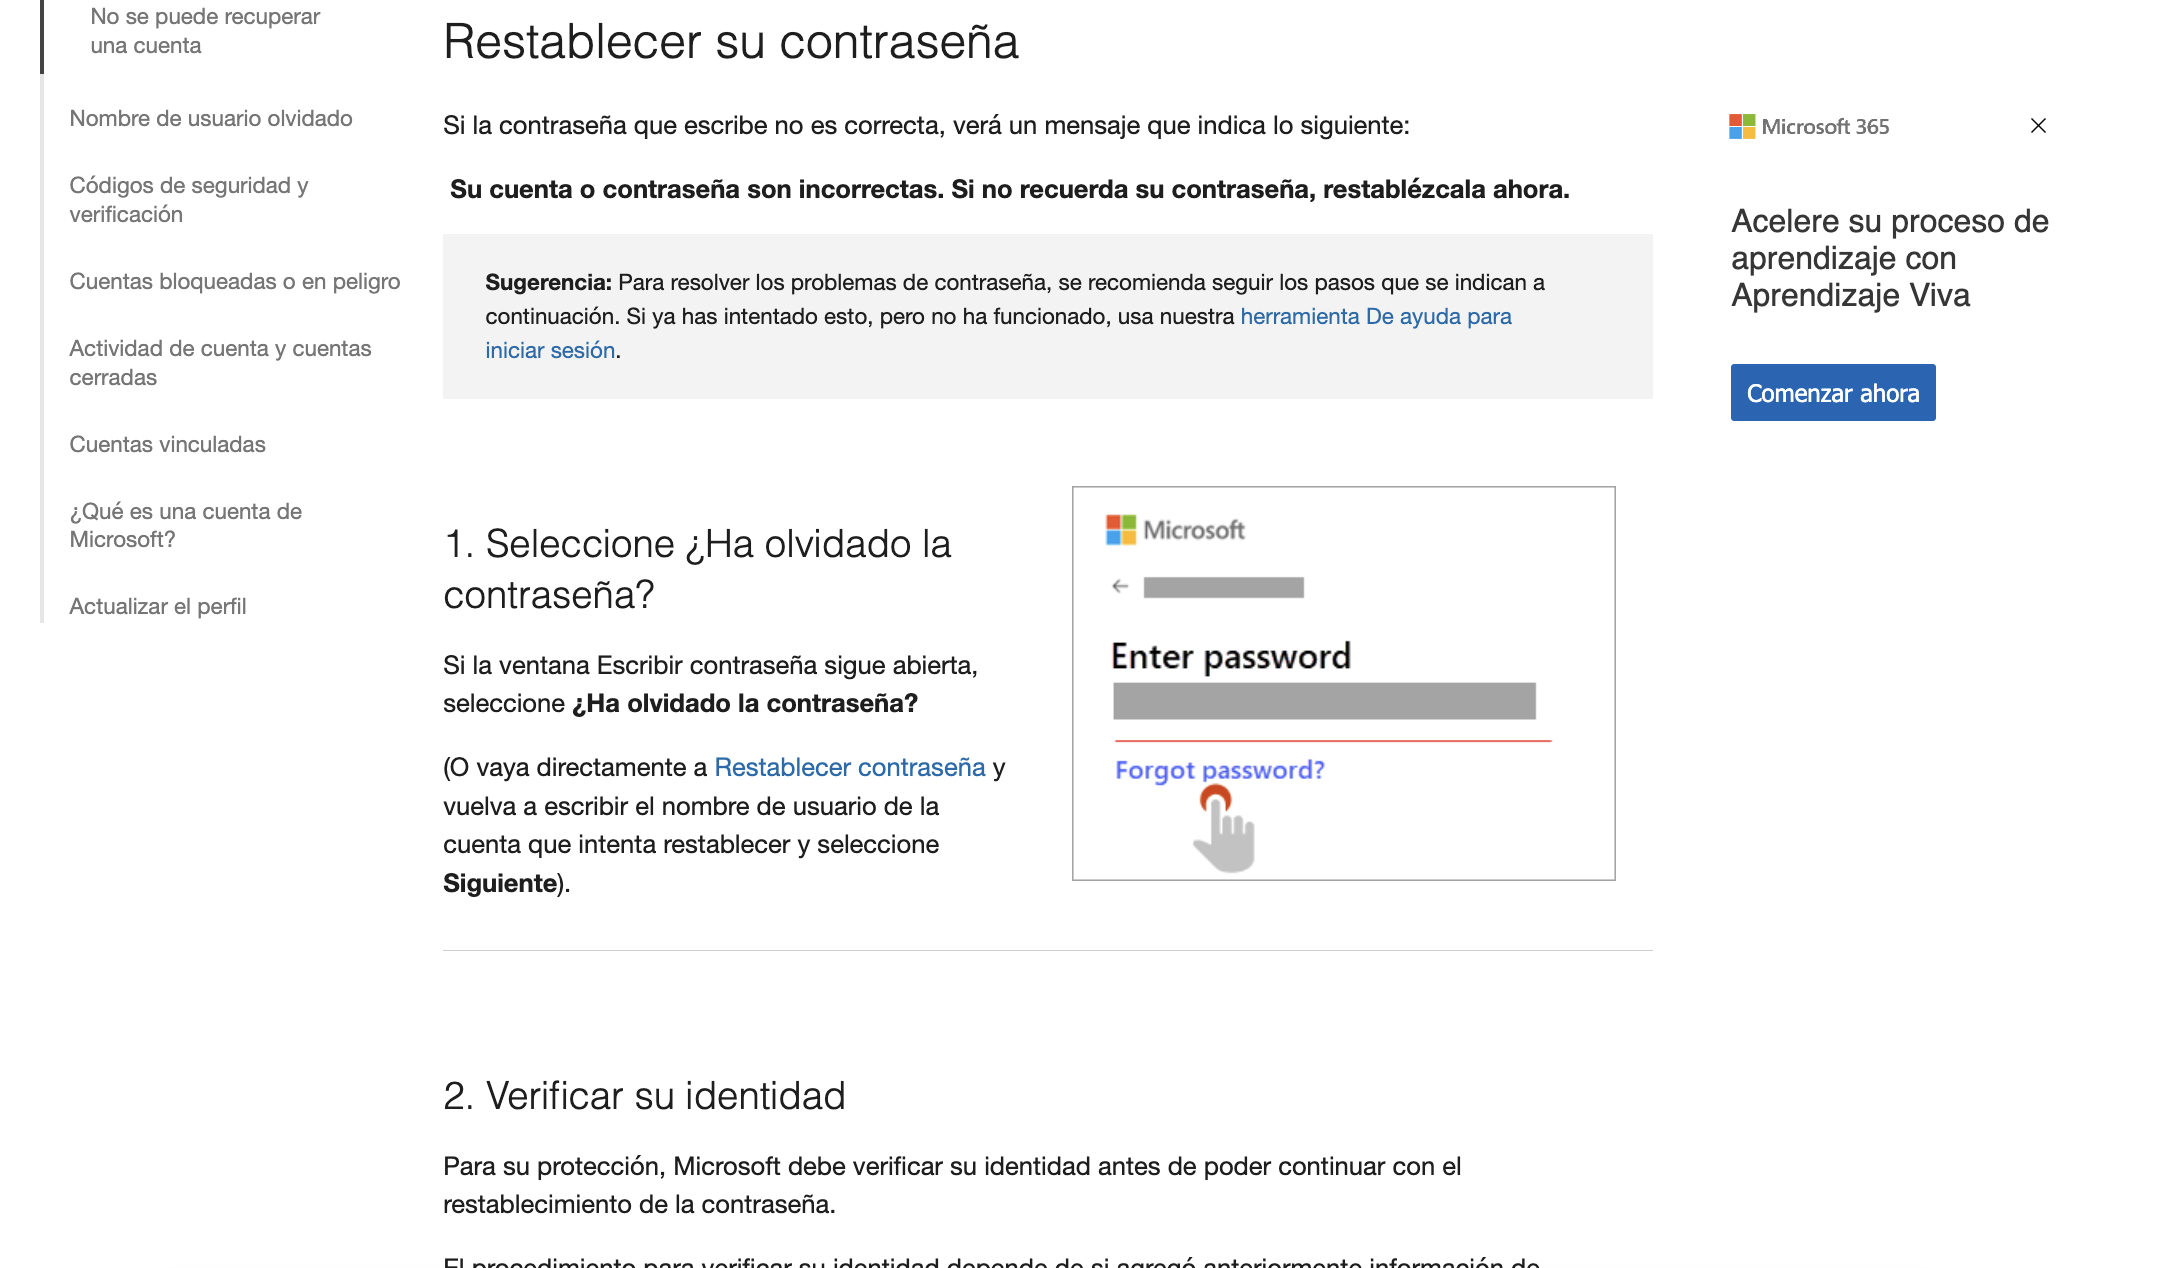Screen dimensions: 2174x1268
Task: Select Actualizar el perfil in sidebar
Action: pyautogui.click(x=158, y=607)
